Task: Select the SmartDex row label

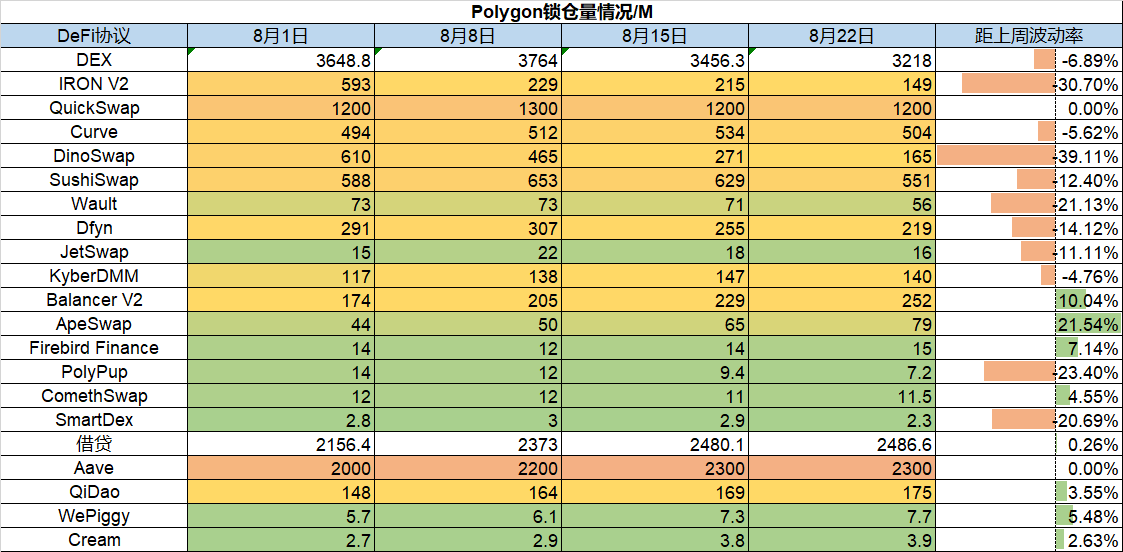Action: pyautogui.click(x=94, y=420)
